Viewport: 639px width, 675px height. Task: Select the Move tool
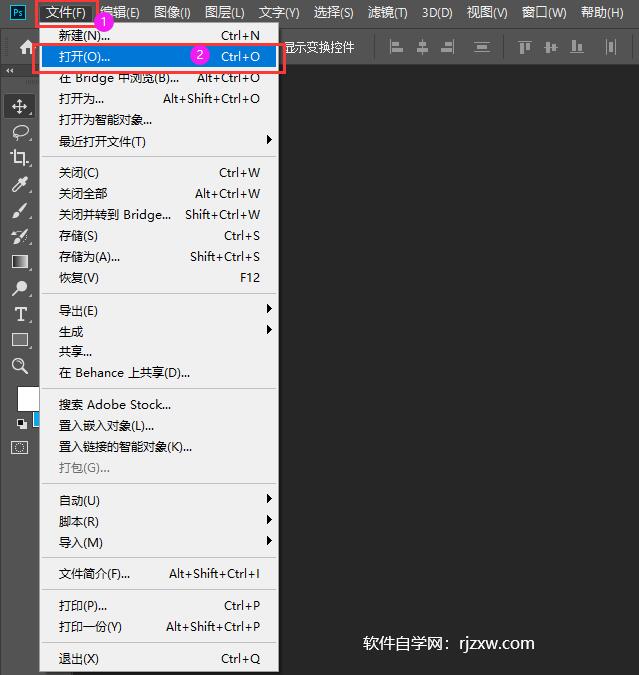[19, 106]
